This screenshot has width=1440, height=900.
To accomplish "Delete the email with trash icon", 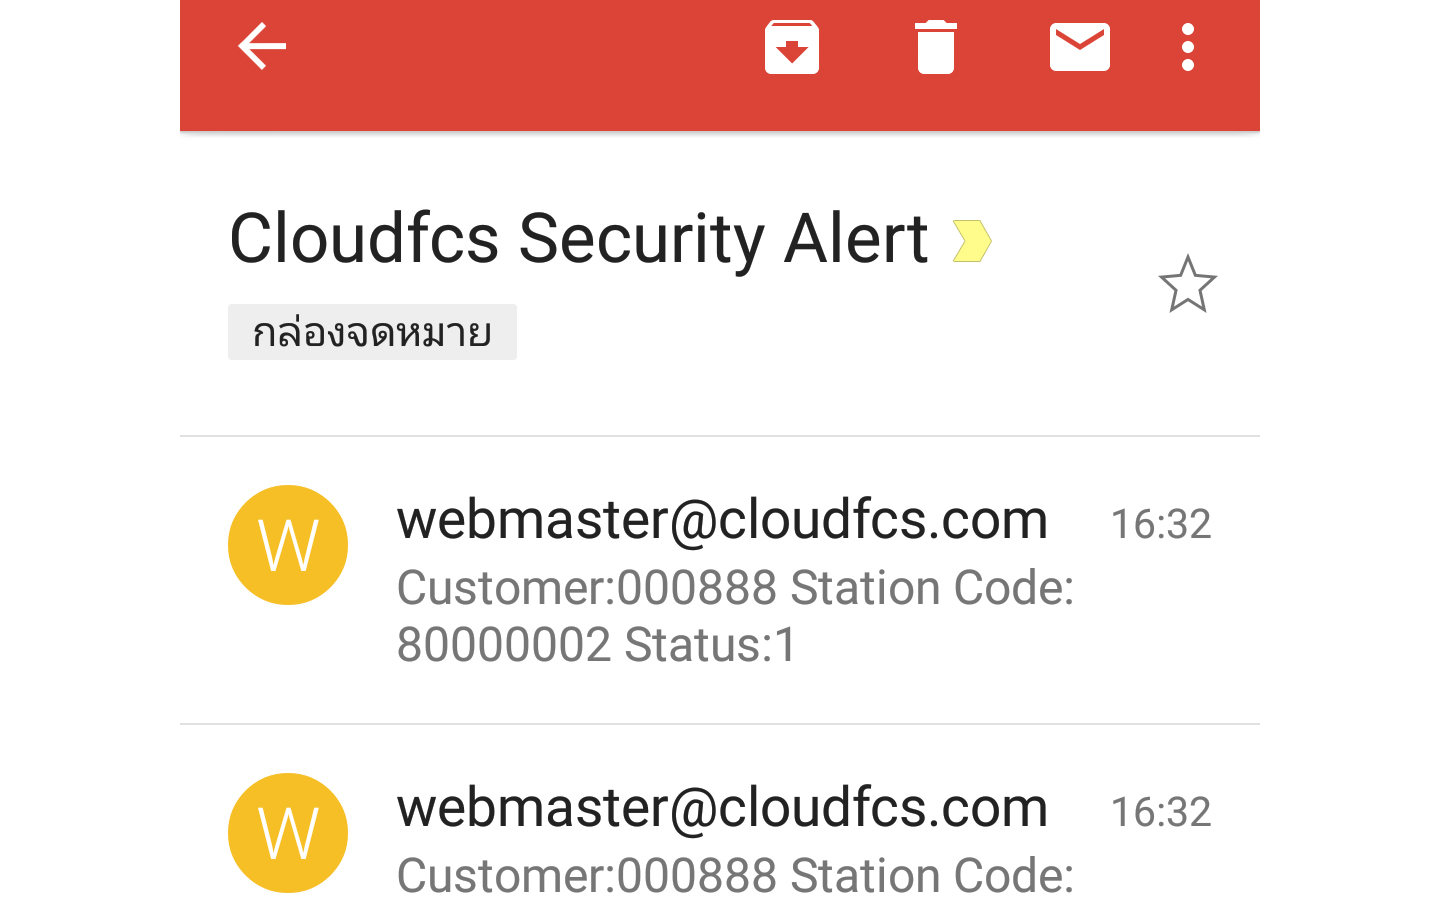I will 936,47.
